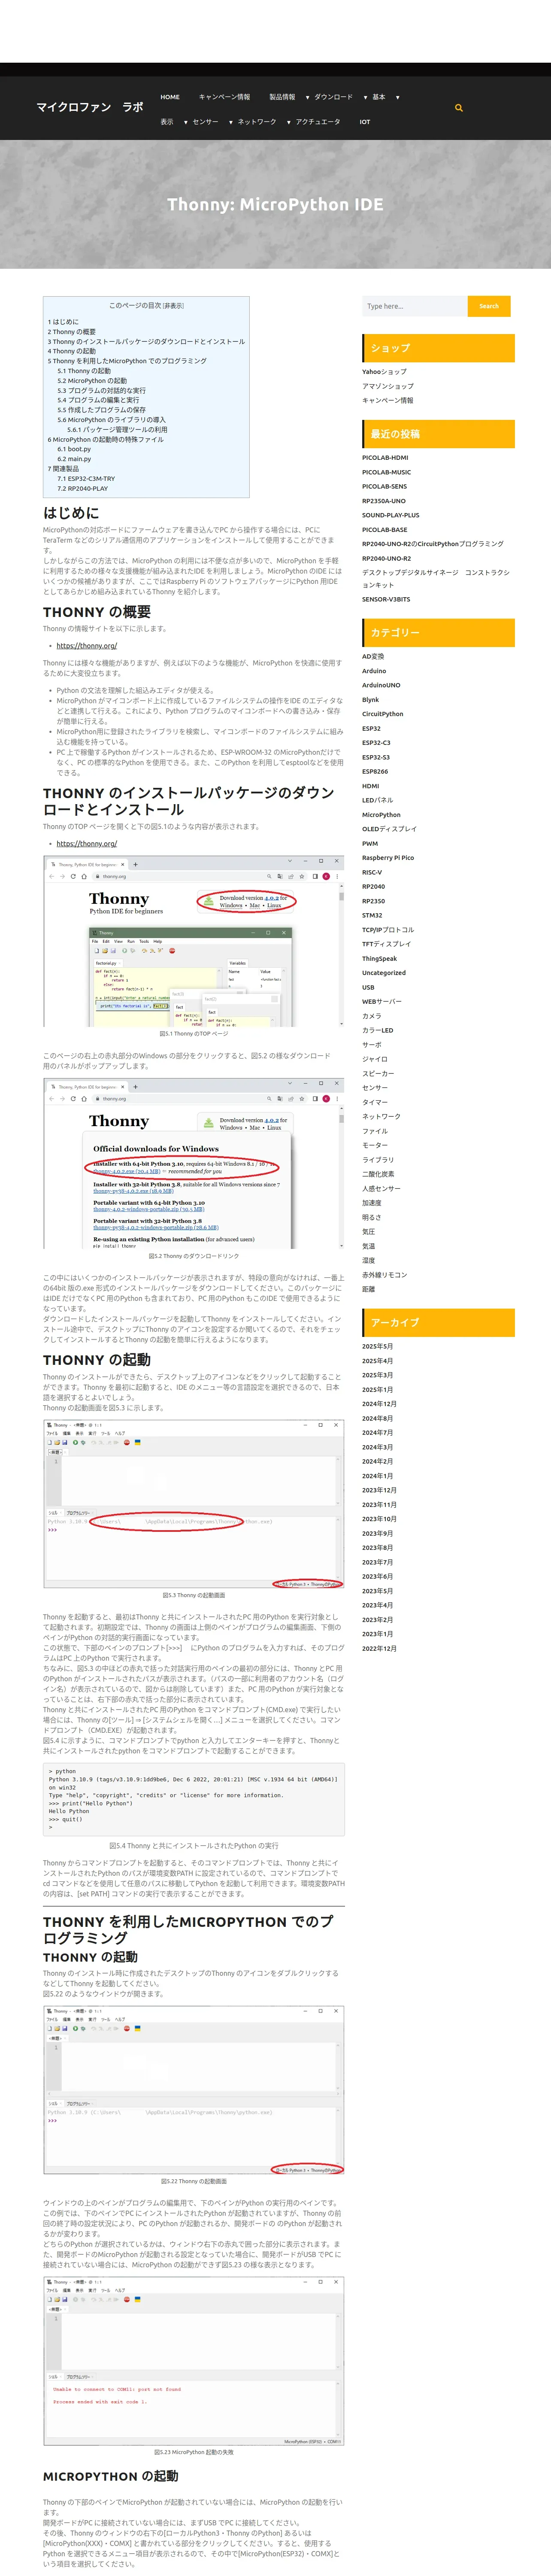Screen dimensions: 551x2576
Task: Open the AD変換 category
Action: pos(373,657)
